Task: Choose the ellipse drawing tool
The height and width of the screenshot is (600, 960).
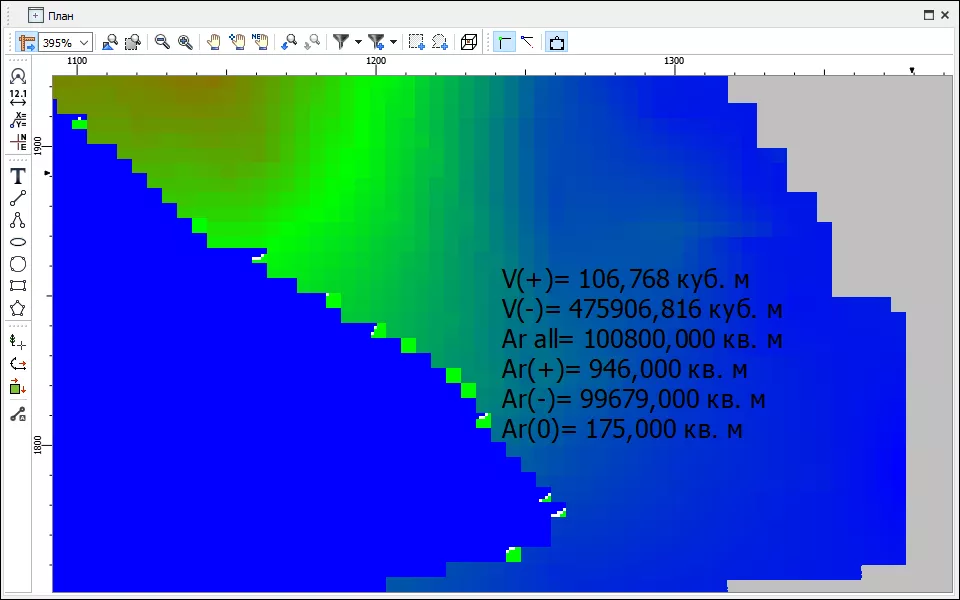Action: [x=17, y=242]
